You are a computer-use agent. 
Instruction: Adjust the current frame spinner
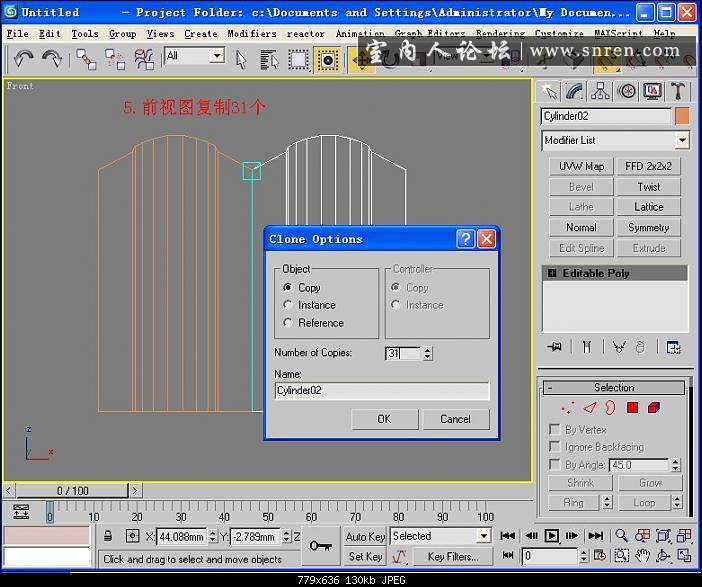584,557
